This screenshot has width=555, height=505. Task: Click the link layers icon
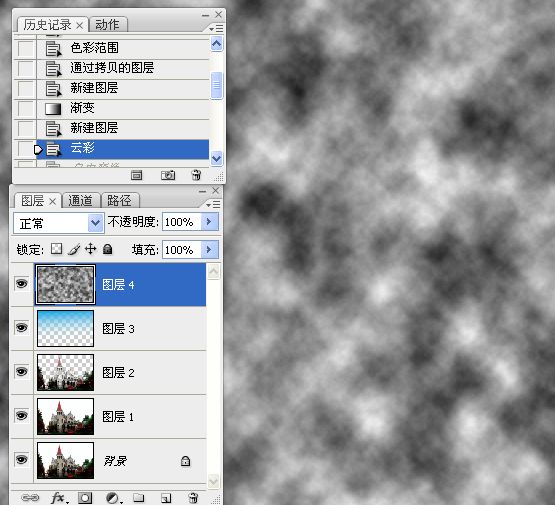[x=30, y=498]
